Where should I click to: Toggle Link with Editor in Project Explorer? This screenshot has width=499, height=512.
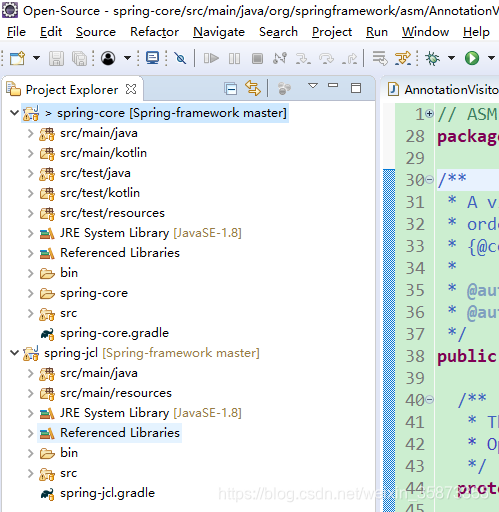(x=253, y=88)
